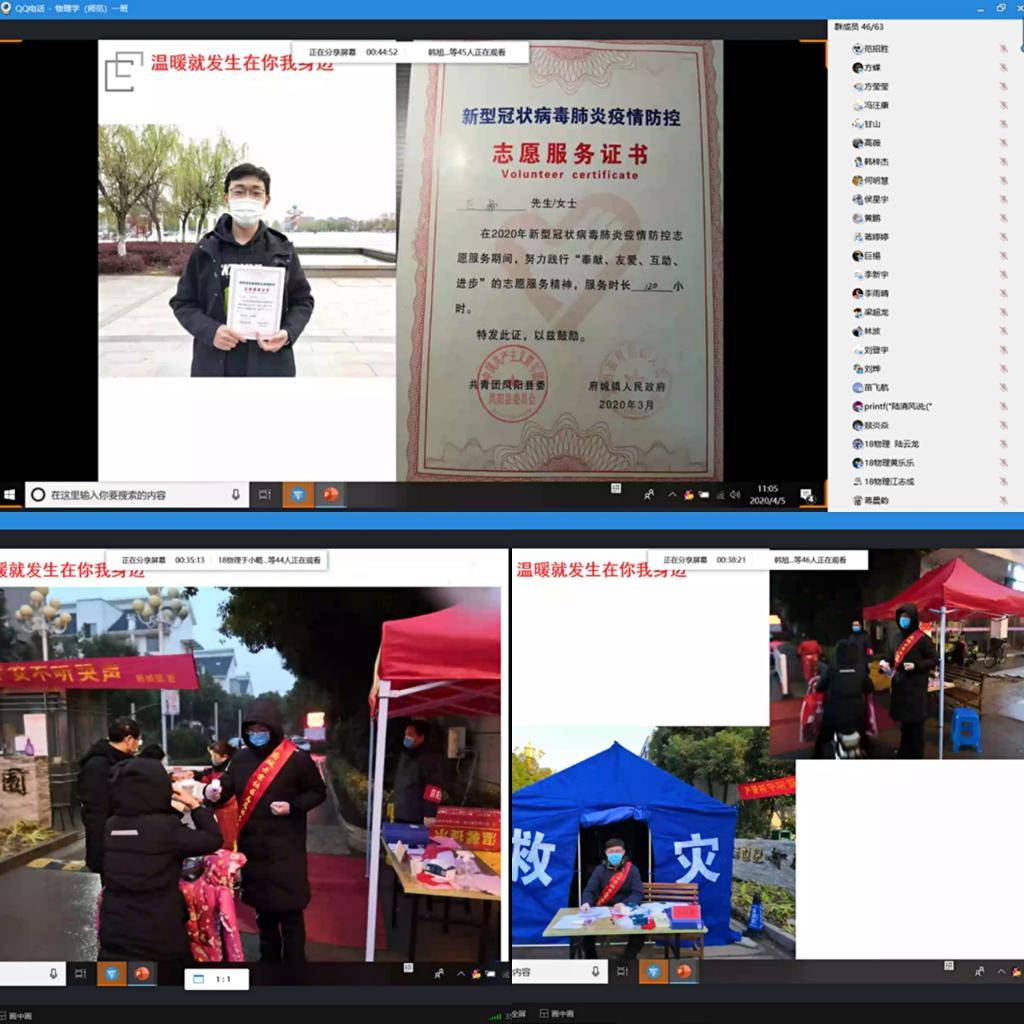Click the microphone icon in the bottom-left screenshot
This screenshot has width=1024, height=1024.
54,974
